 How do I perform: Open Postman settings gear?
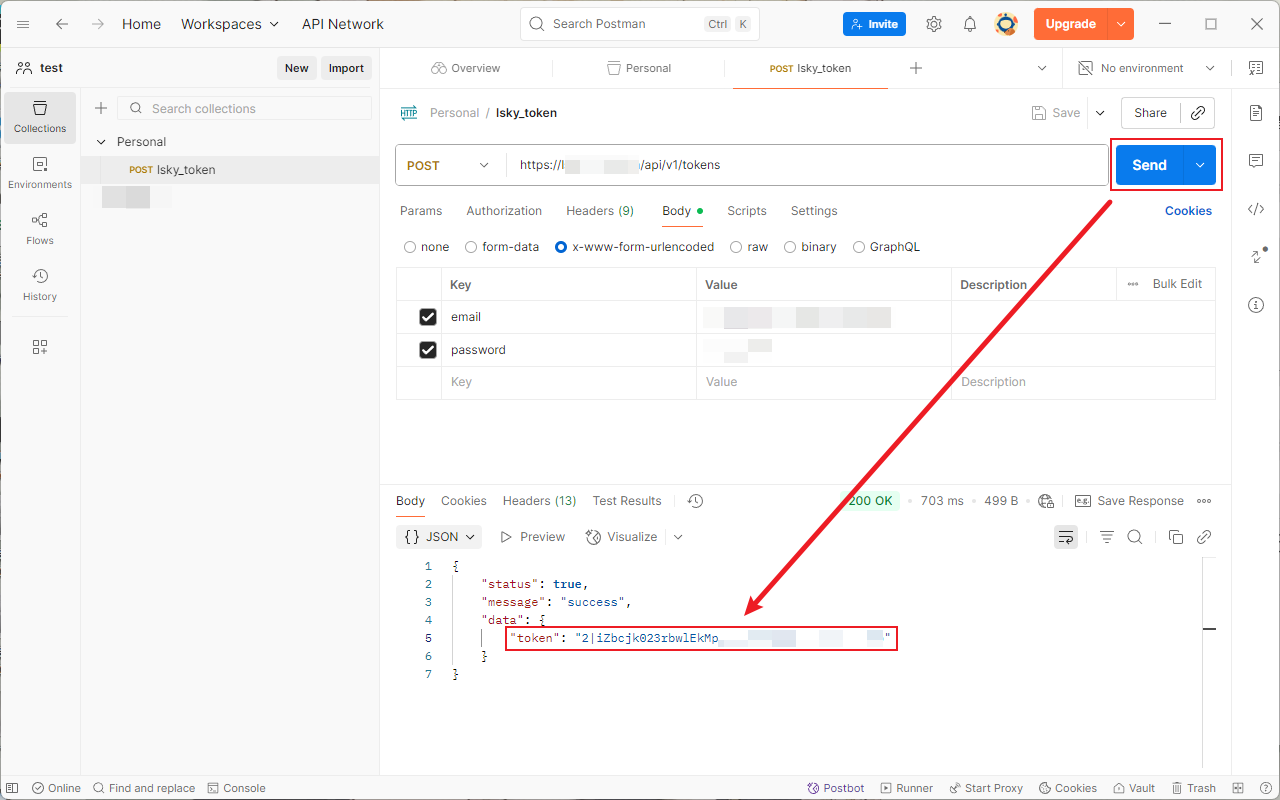934,24
